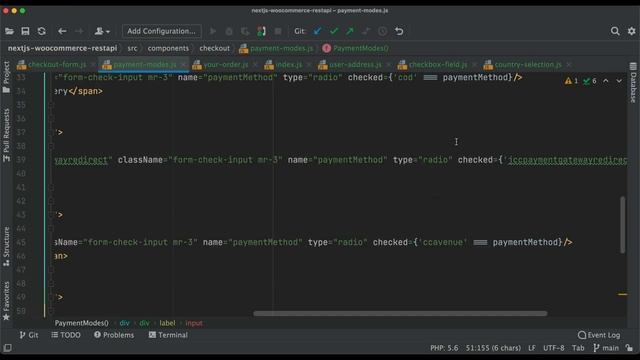The height and width of the screenshot is (360, 640).
Task: Click the green-red run targets icon
Action: pos(262,31)
